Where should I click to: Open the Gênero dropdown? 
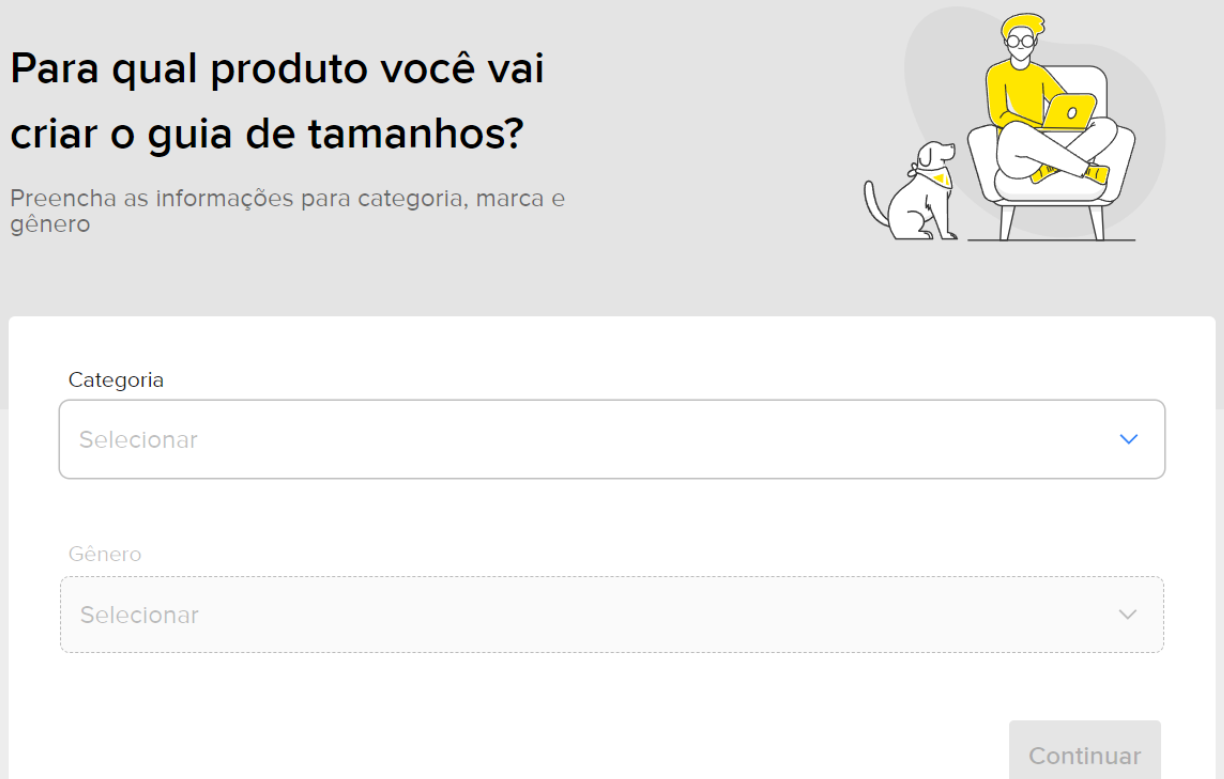tap(612, 615)
